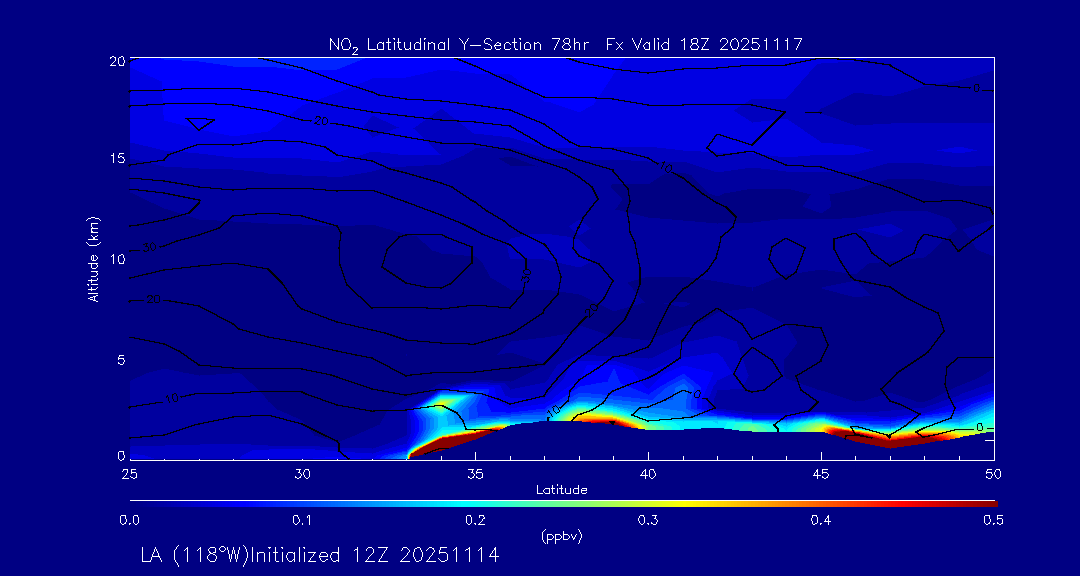
Task: Click color scale value "0.1"
Action: pos(302,521)
